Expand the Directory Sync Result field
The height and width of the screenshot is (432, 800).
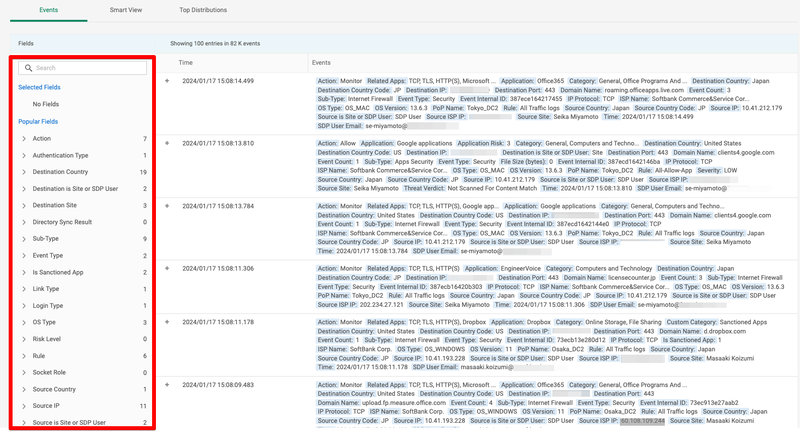(x=24, y=222)
